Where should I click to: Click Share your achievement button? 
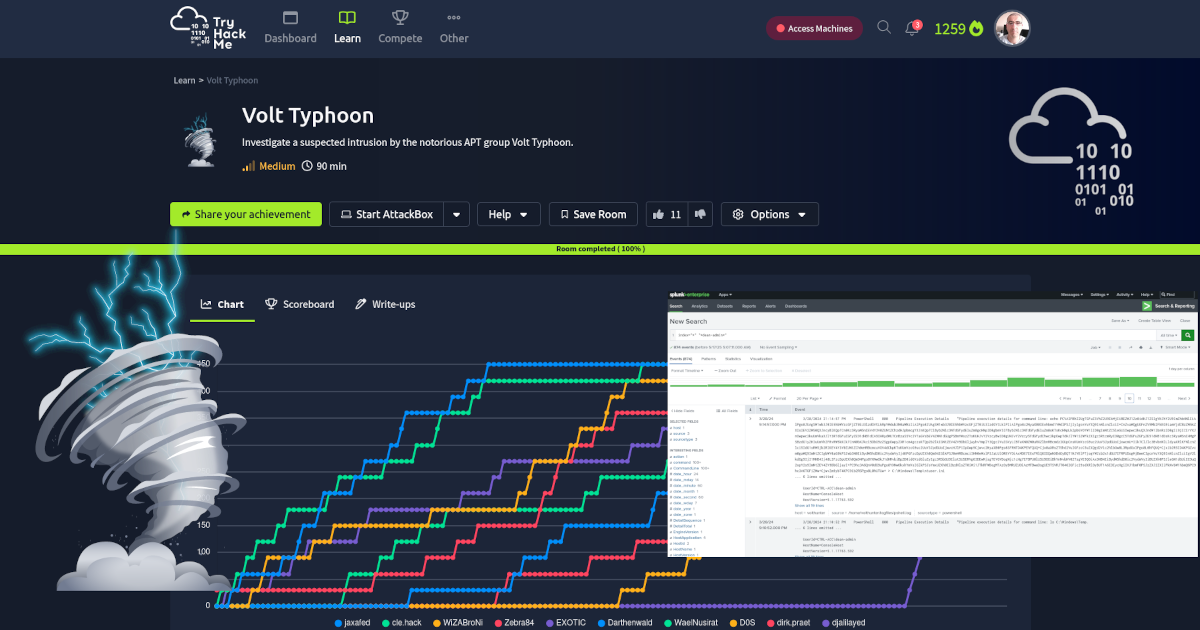pos(246,214)
